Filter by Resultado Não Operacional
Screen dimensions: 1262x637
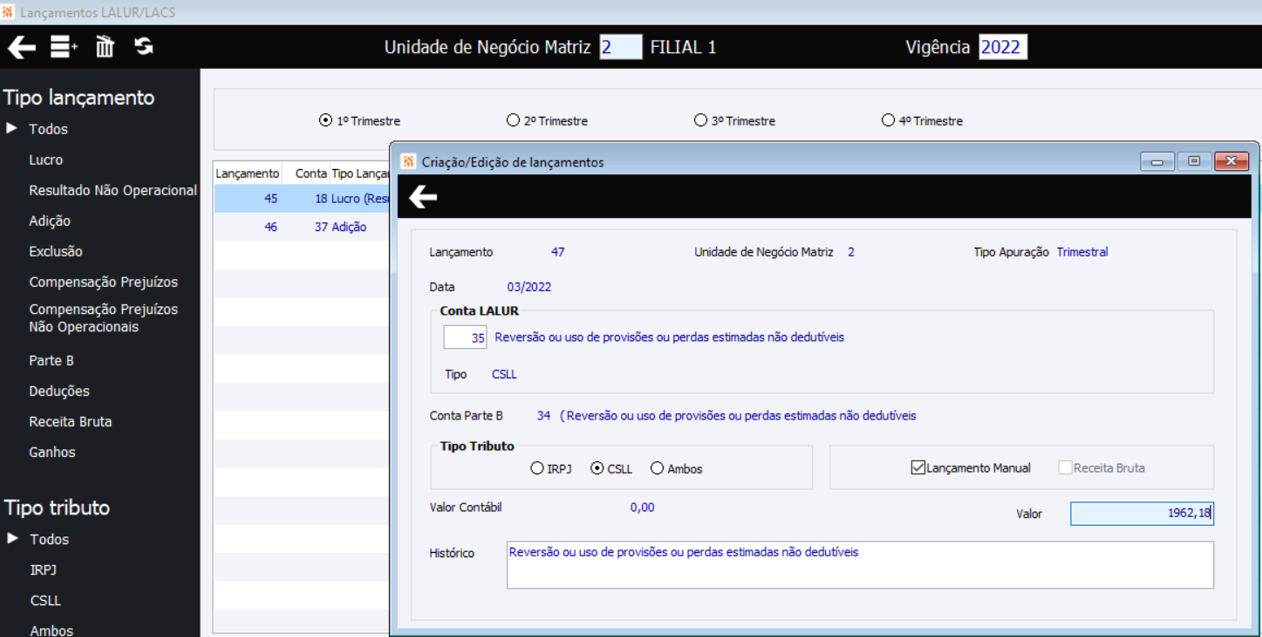click(x=113, y=190)
